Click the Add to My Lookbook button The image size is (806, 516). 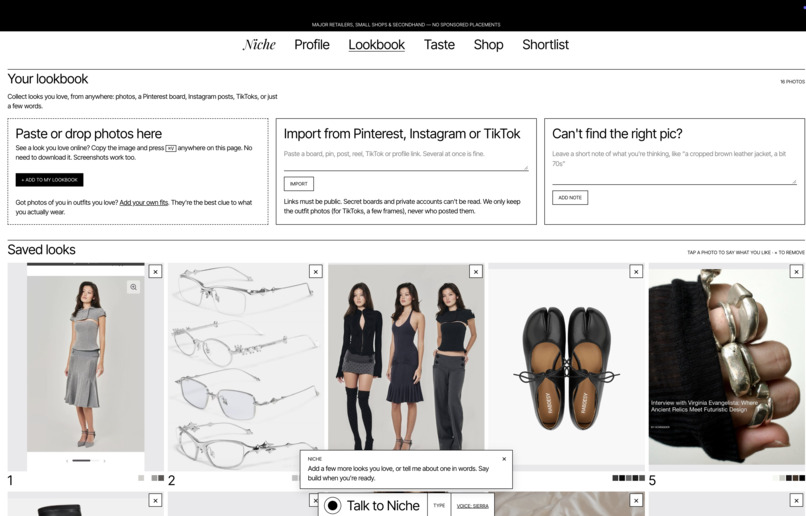pyautogui.click(x=49, y=180)
